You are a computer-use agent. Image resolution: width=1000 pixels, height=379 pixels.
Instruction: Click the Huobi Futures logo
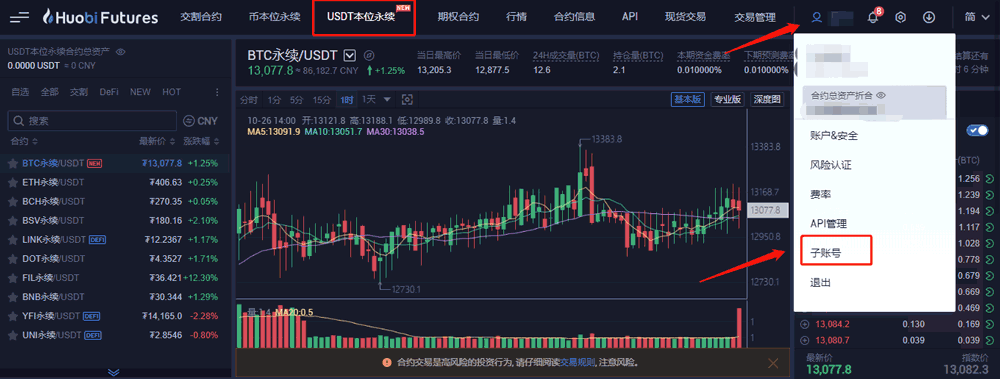100,17
